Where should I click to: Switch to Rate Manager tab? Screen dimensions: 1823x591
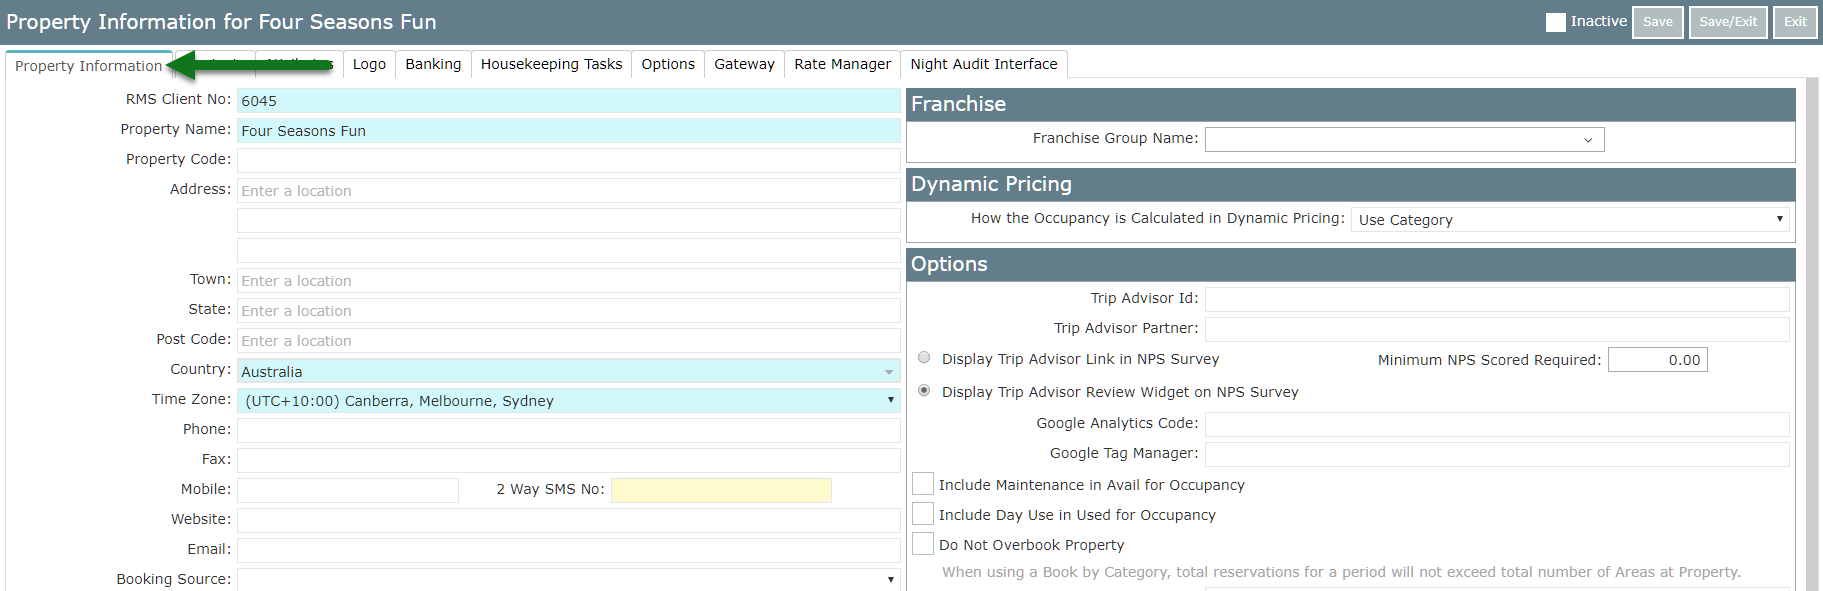coord(842,64)
